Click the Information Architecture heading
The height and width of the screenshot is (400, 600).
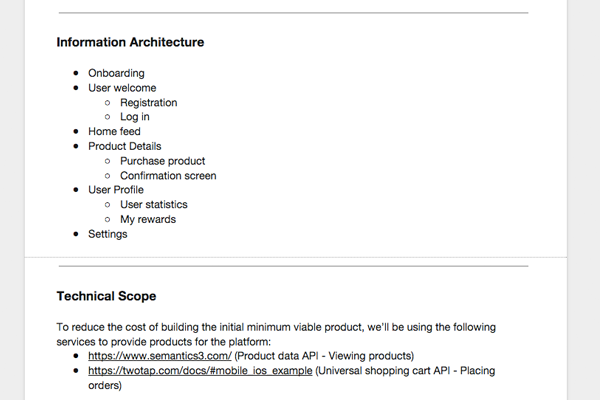tap(130, 42)
